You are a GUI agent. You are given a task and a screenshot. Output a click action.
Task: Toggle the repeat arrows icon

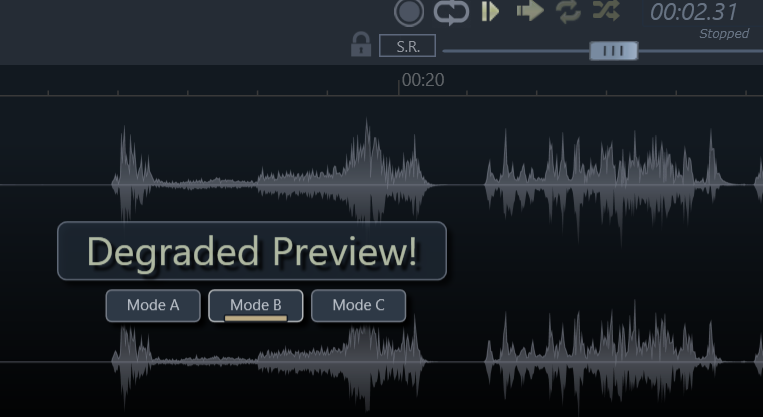coord(568,11)
